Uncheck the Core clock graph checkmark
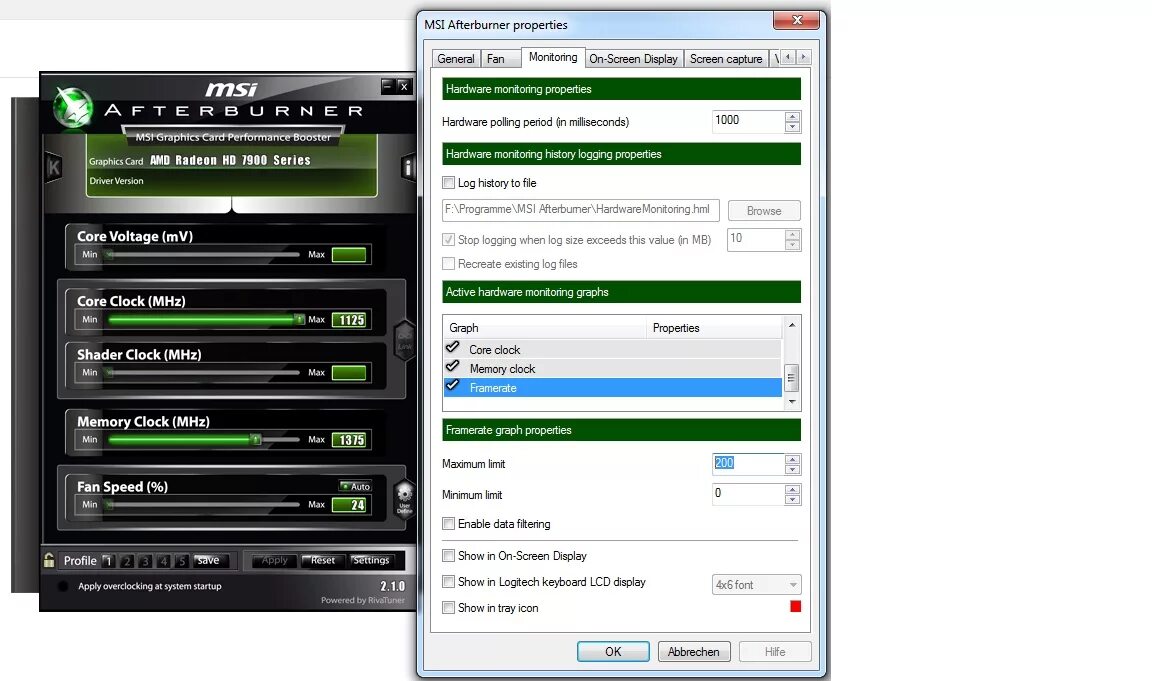1152x681 pixels. coord(453,348)
